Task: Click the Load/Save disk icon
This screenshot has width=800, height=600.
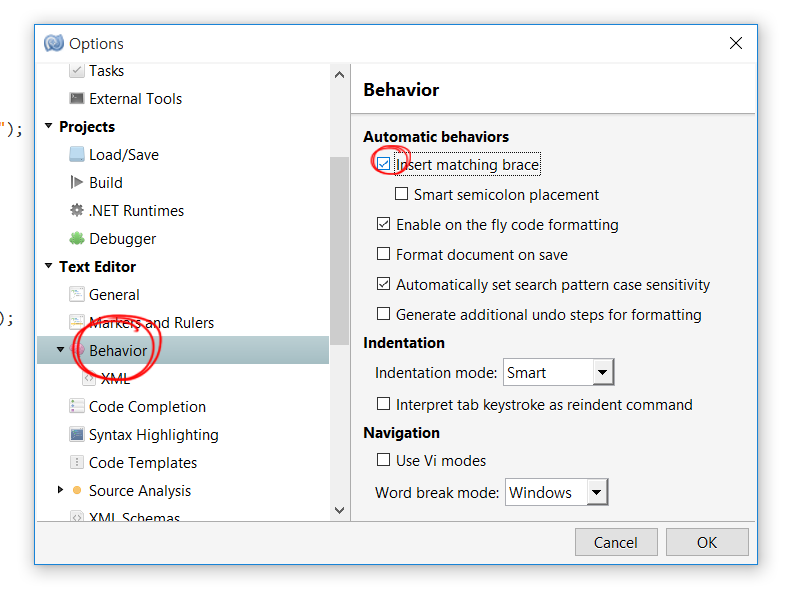Action: (x=77, y=154)
